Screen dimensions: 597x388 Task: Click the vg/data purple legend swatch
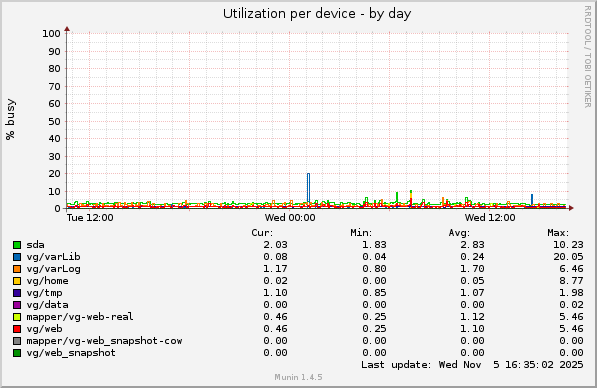pyautogui.click(x=17, y=305)
